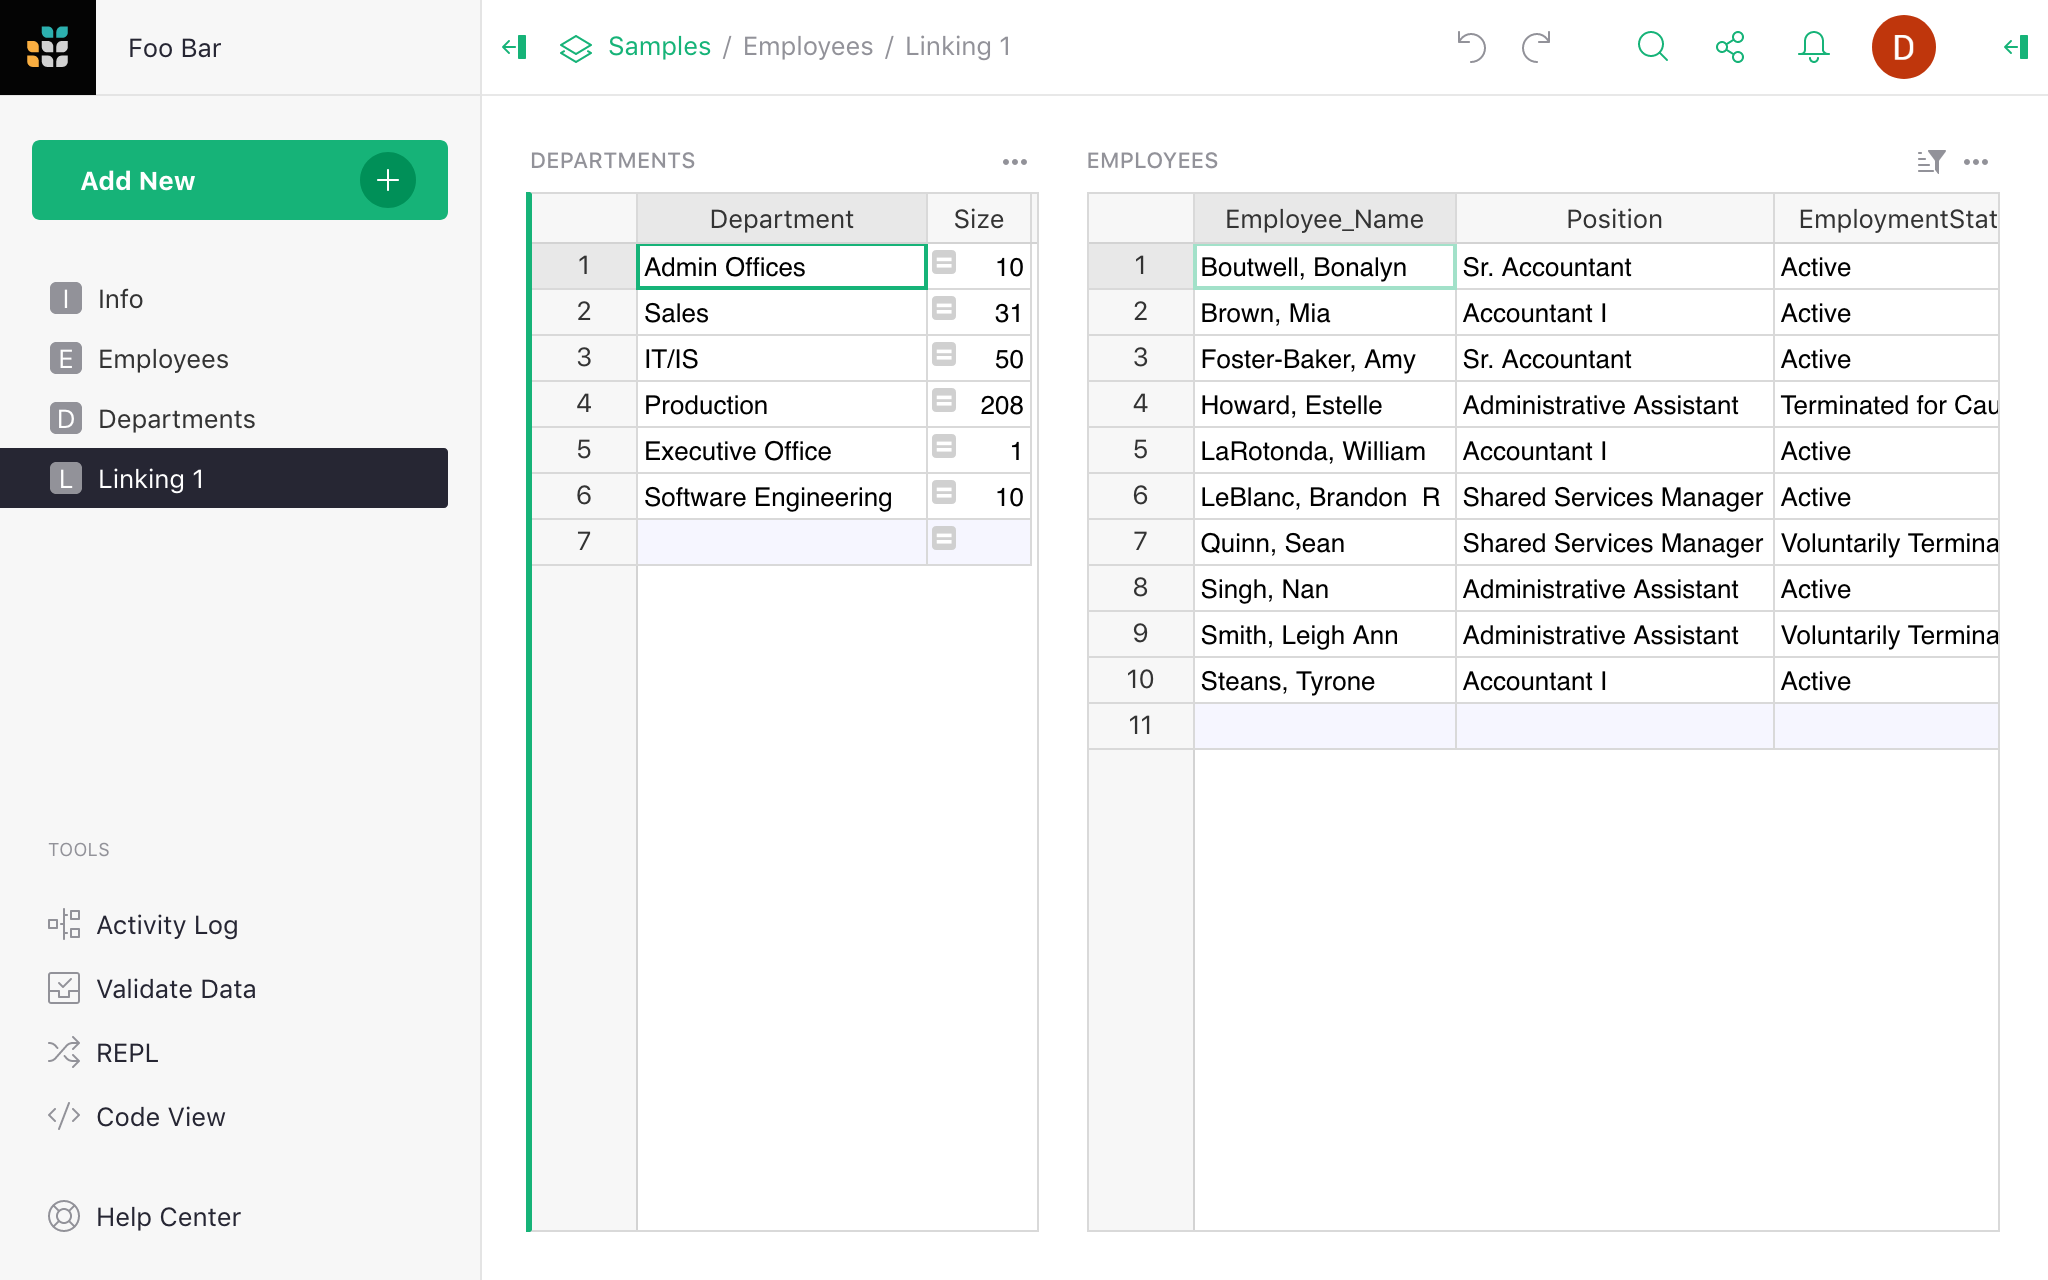The image size is (2048, 1280).
Task: Expand the EMPLOYEES table options menu
Action: coord(1979,161)
